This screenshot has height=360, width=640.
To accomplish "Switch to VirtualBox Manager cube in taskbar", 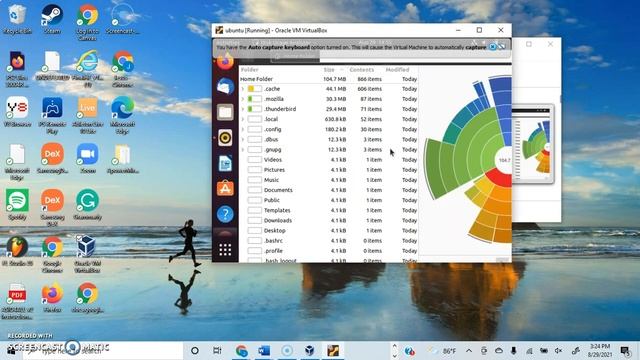I will pyautogui.click(x=310, y=351).
